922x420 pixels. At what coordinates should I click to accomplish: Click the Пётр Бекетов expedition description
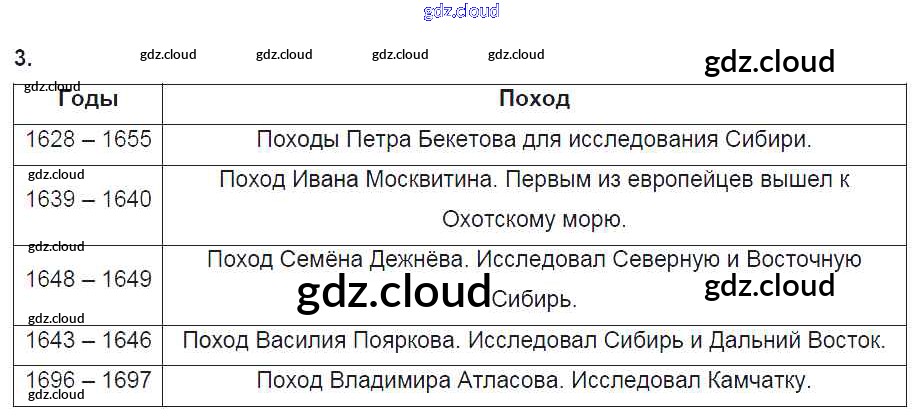(x=534, y=139)
